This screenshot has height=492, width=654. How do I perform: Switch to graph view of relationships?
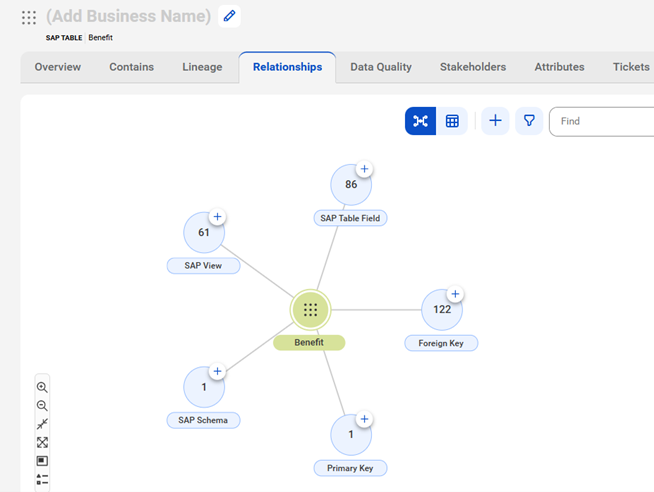420,121
